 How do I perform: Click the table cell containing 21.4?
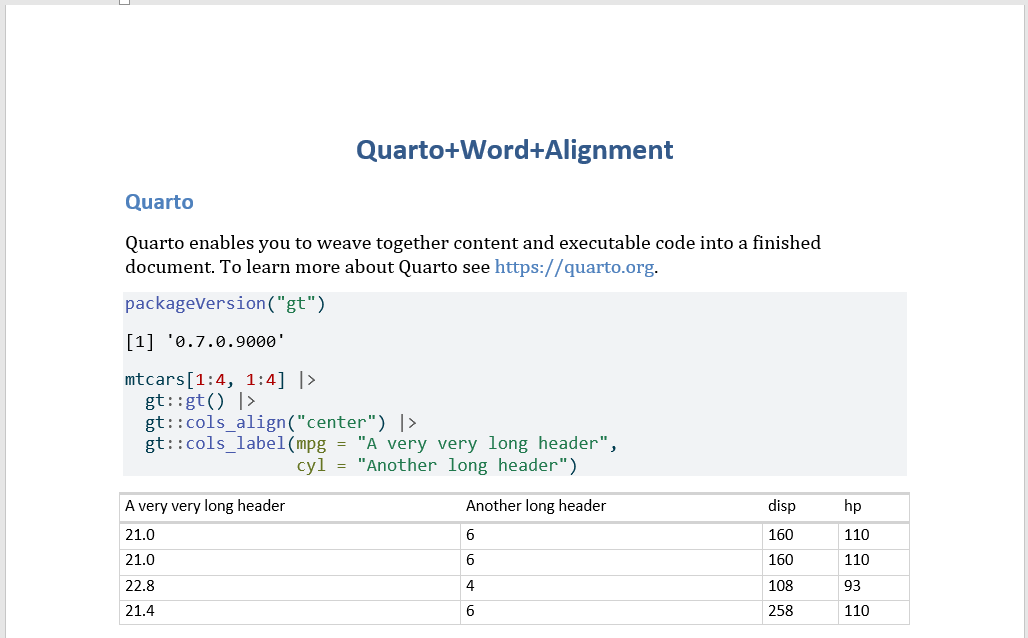(290, 611)
